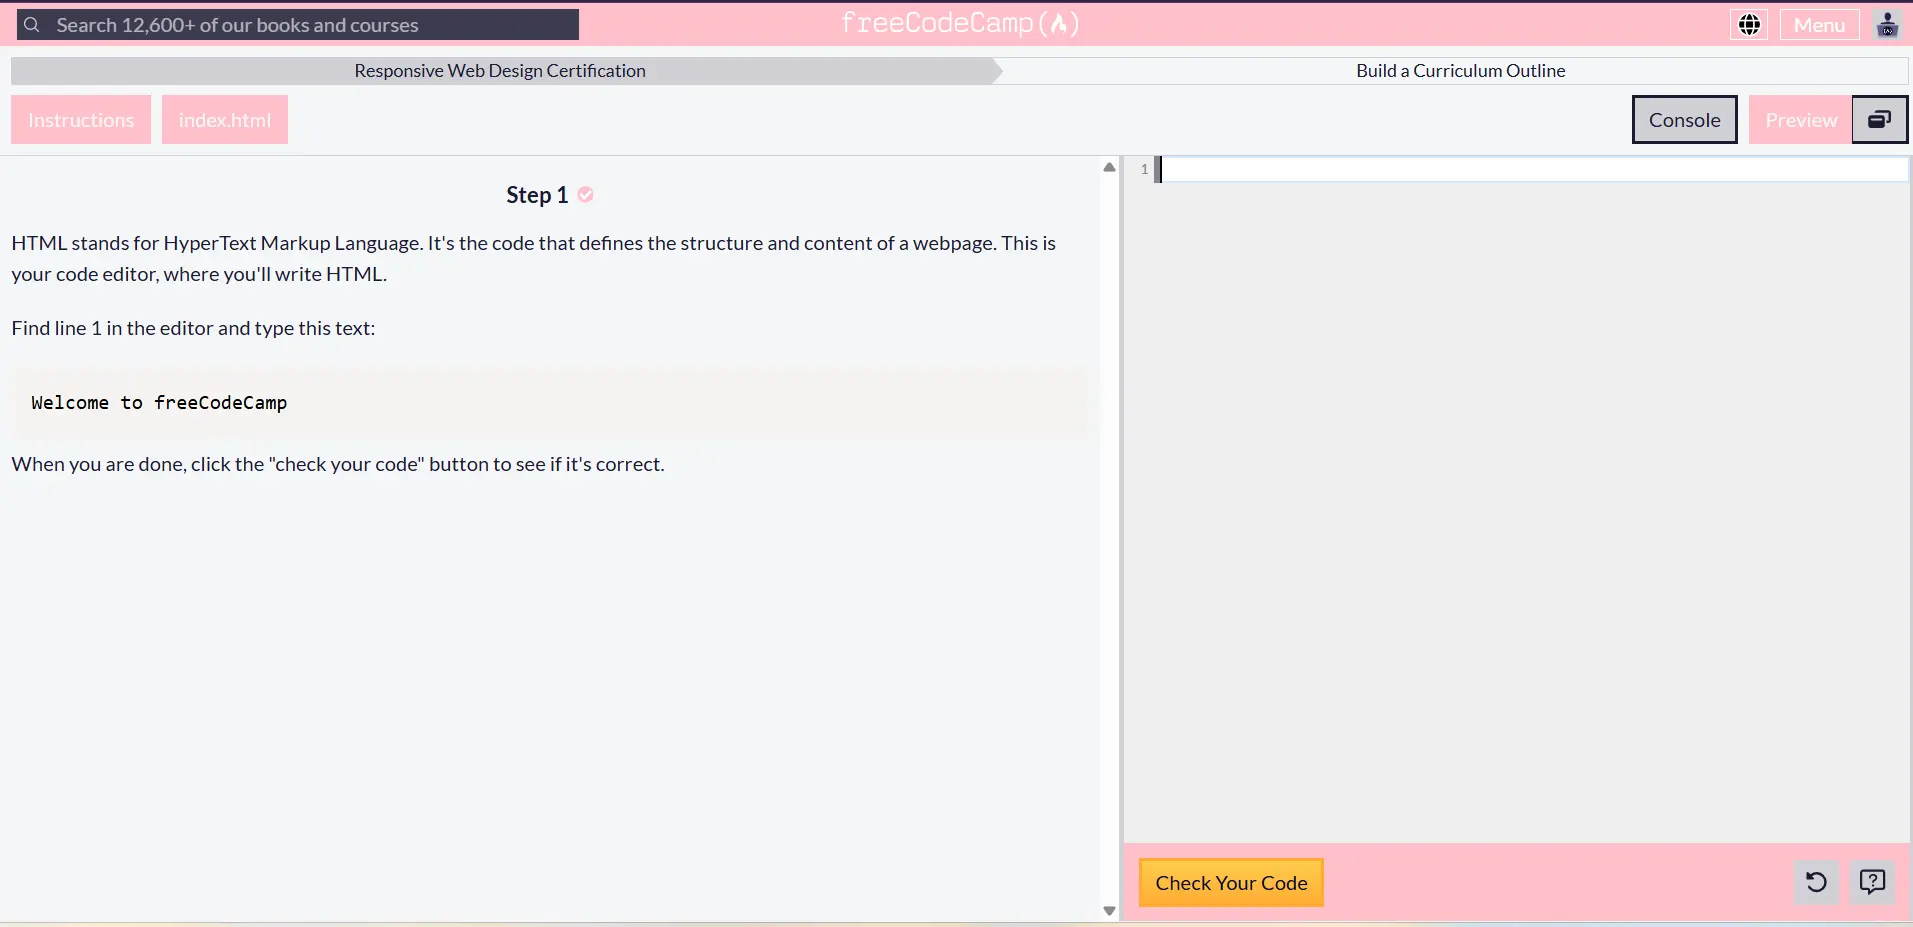Image resolution: width=1913 pixels, height=927 pixels.
Task: Click the 'When you are done' instruction sentence
Action: pyautogui.click(x=338, y=464)
